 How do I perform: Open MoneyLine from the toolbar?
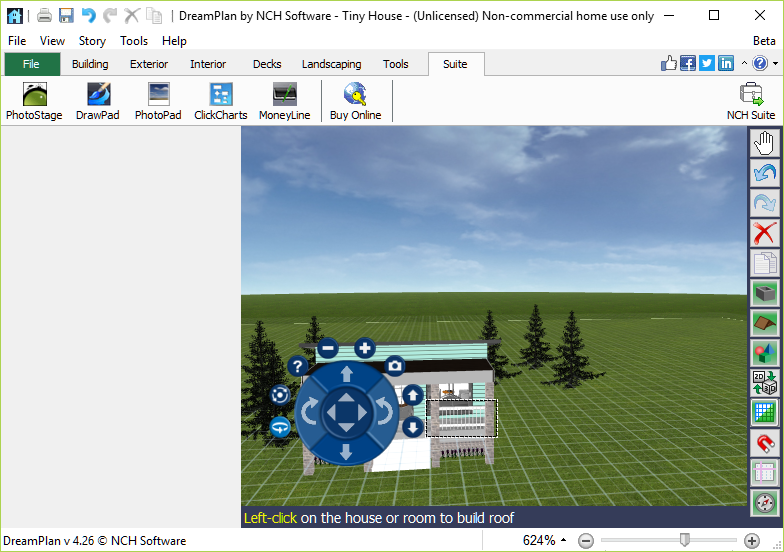[284, 102]
